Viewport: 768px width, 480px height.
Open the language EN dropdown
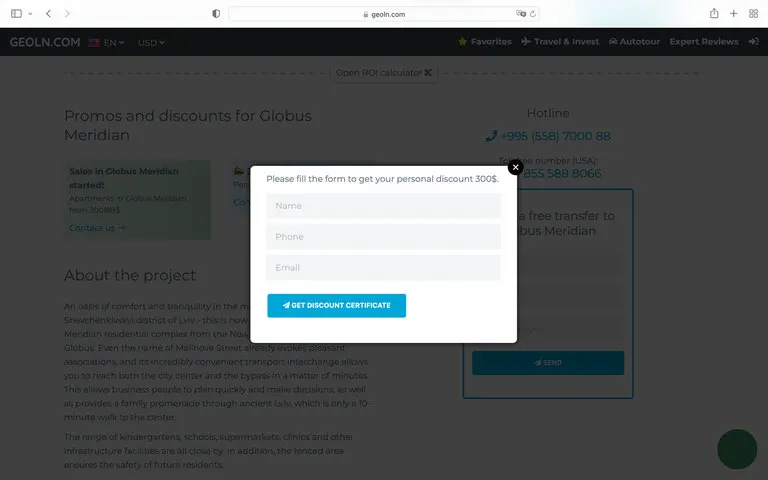(107, 42)
